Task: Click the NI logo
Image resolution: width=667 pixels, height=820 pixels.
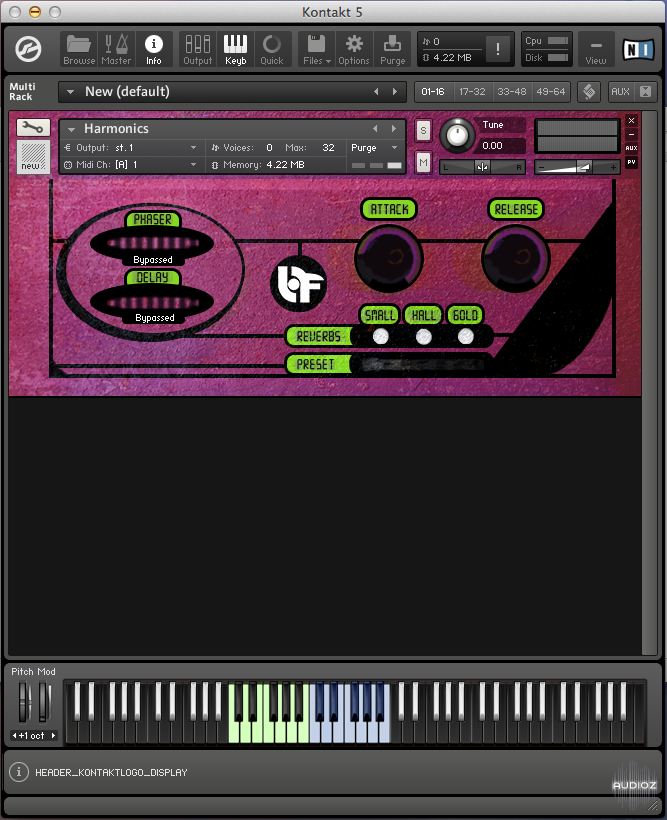Action: (x=638, y=50)
